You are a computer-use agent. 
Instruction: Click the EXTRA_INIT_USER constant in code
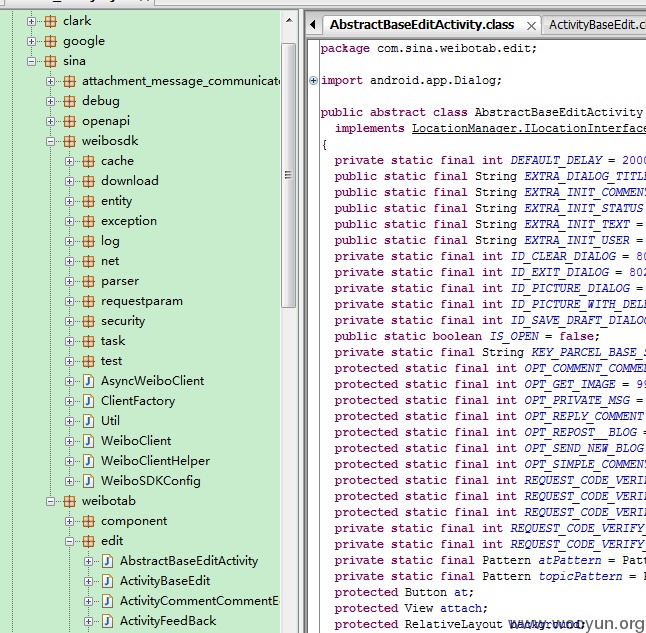577,240
